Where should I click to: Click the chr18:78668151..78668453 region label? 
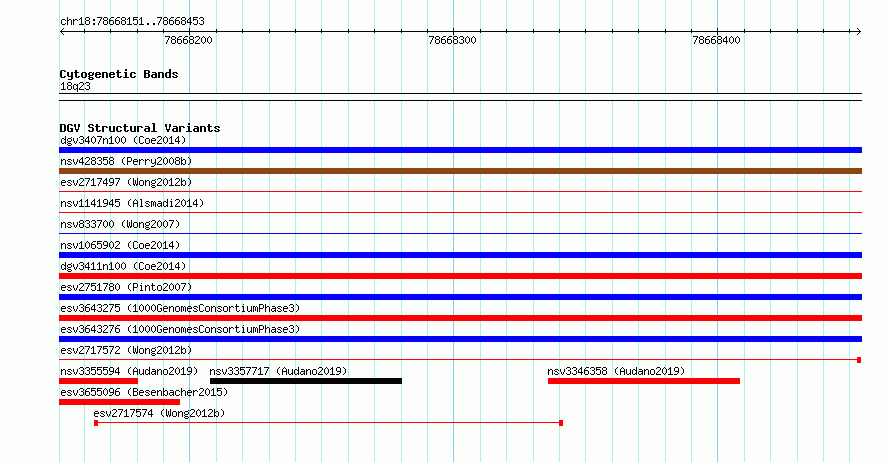(x=132, y=22)
